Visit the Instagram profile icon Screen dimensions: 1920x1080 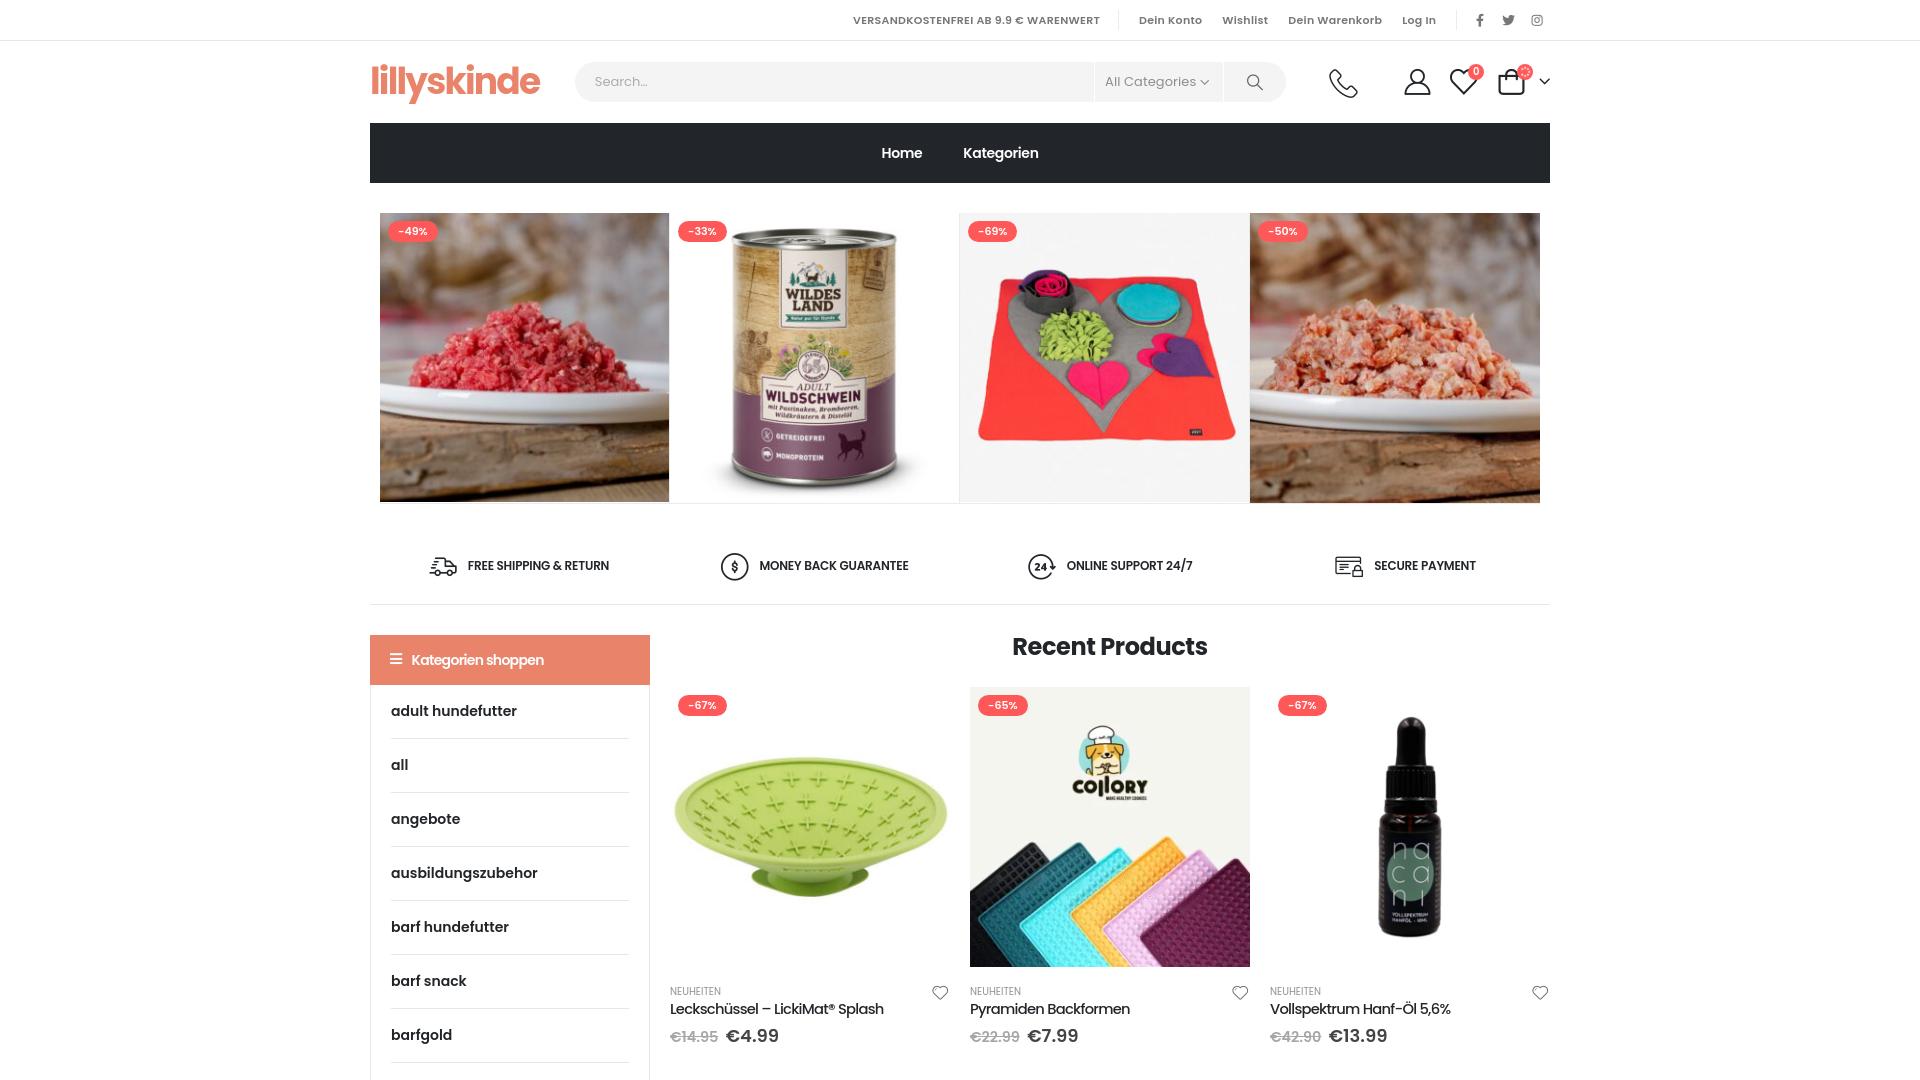[x=1537, y=20]
